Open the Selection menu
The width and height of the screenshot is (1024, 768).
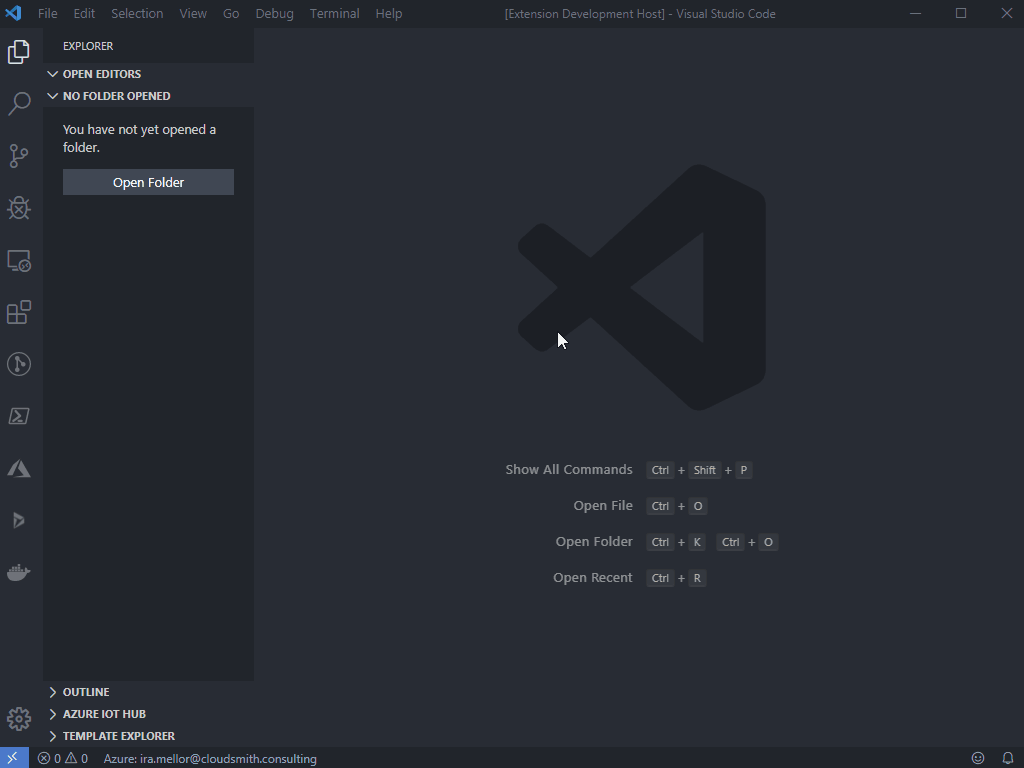pos(137,13)
